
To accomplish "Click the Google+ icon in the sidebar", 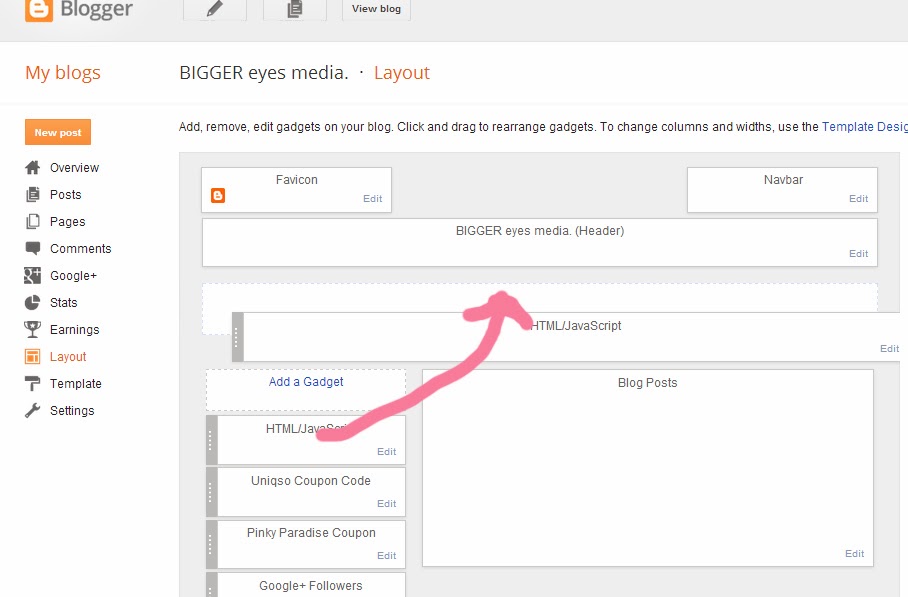I will 33,275.
